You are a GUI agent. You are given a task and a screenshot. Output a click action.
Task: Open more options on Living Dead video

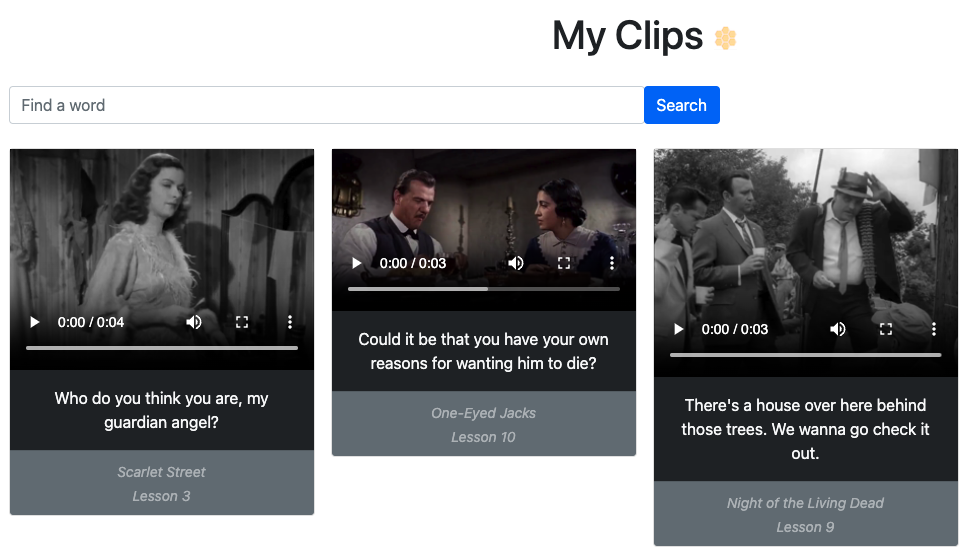[934, 329]
